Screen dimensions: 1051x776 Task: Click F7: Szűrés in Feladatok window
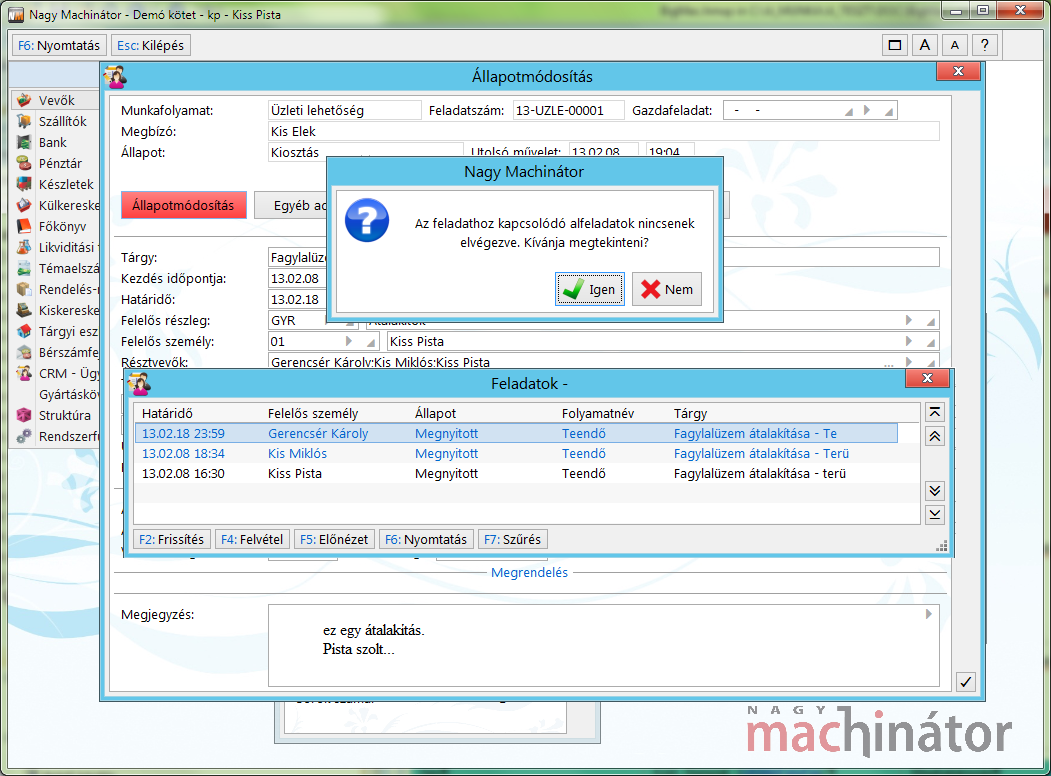pyautogui.click(x=513, y=539)
